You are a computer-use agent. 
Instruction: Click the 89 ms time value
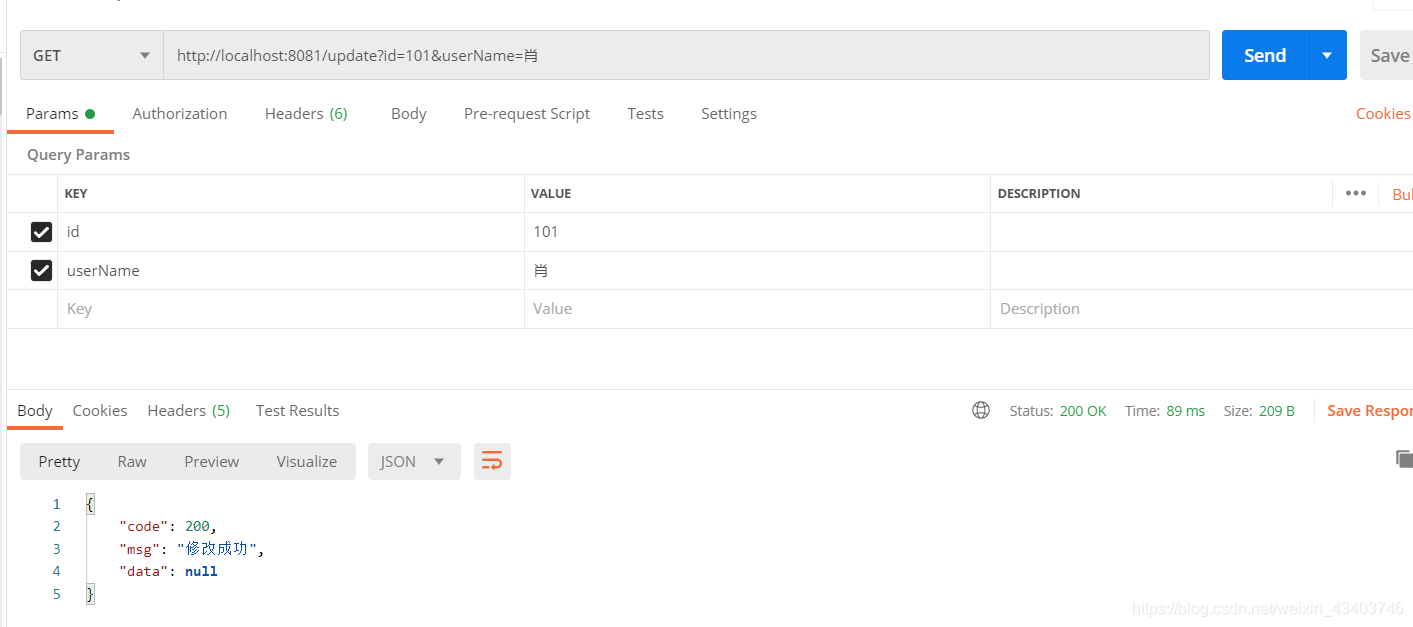coord(1185,410)
